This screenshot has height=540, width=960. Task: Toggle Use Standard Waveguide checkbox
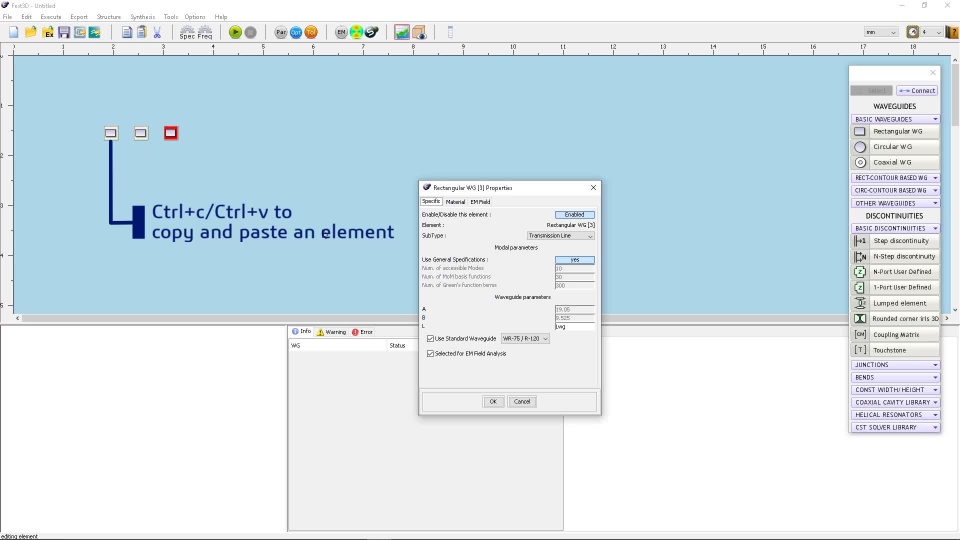pos(430,339)
